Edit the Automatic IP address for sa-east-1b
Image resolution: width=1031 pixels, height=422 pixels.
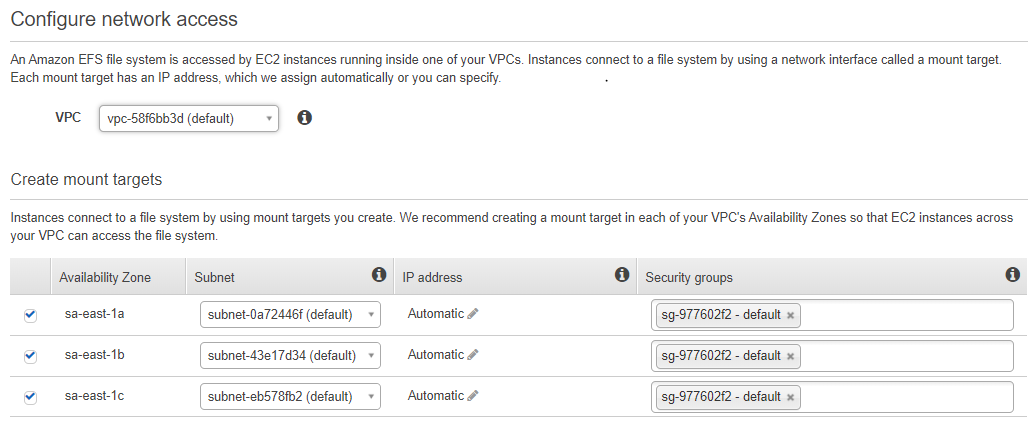pos(472,355)
